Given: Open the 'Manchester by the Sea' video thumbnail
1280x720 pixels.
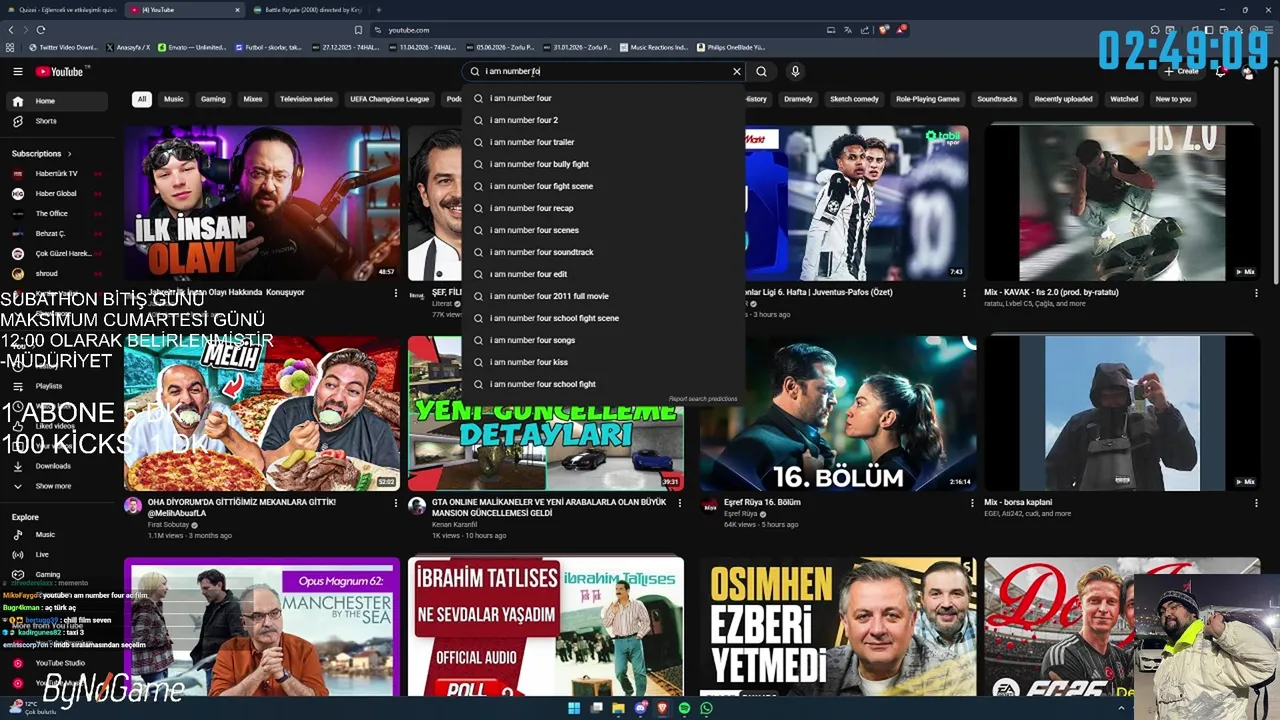Looking at the screenshot, I should tap(262, 627).
